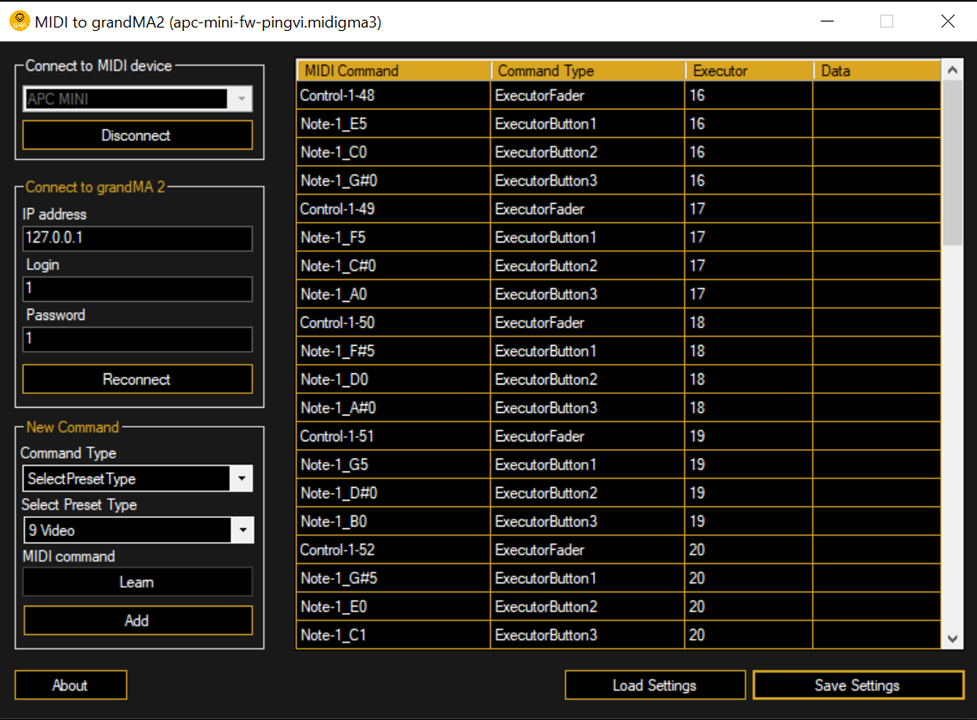Open the Command Type dropdown

click(x=138, y=478)
